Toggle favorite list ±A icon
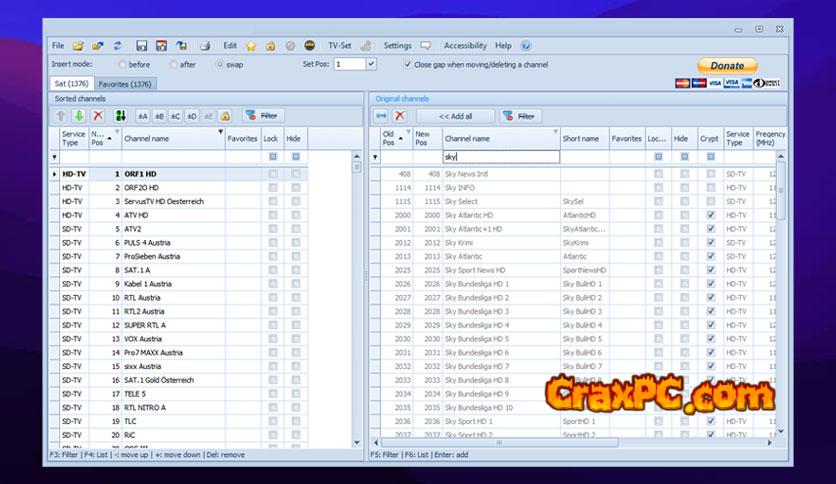The width and height of the screenshot is (836, 484). [x=142, y=116]
